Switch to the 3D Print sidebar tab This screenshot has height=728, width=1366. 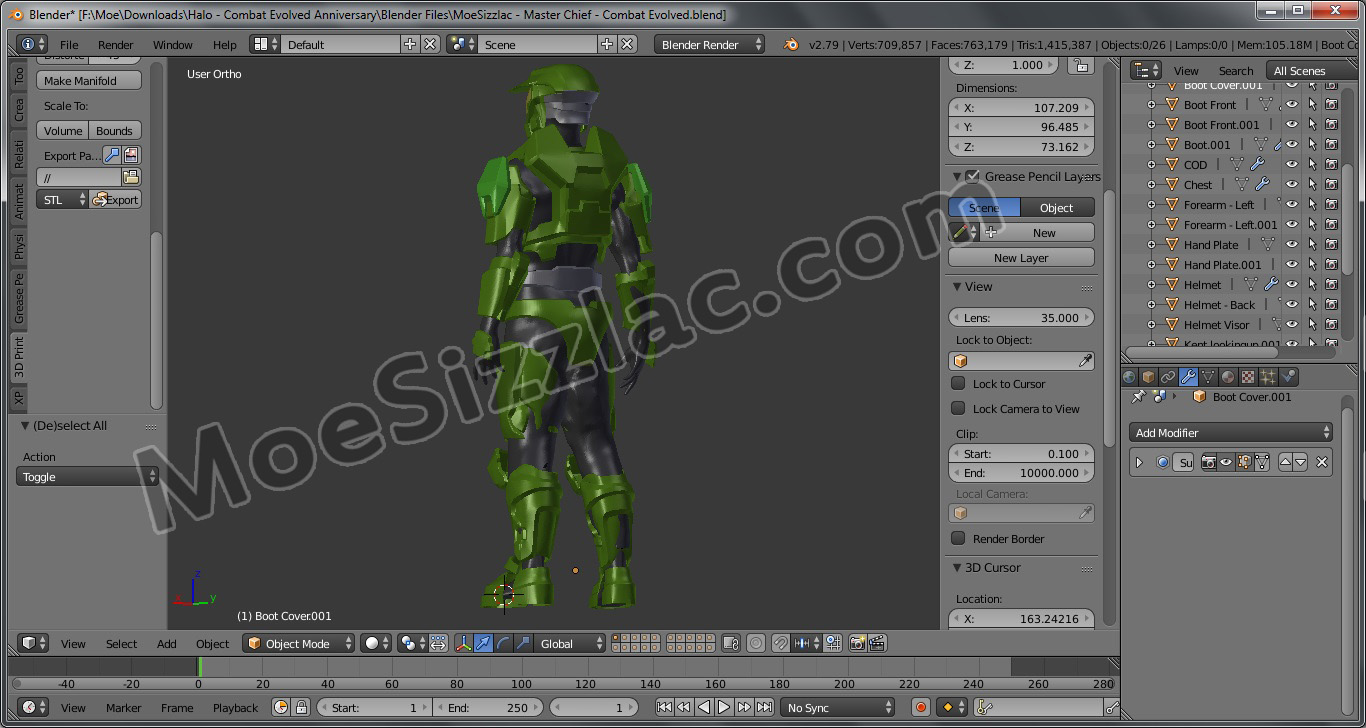tap(19, 357)
